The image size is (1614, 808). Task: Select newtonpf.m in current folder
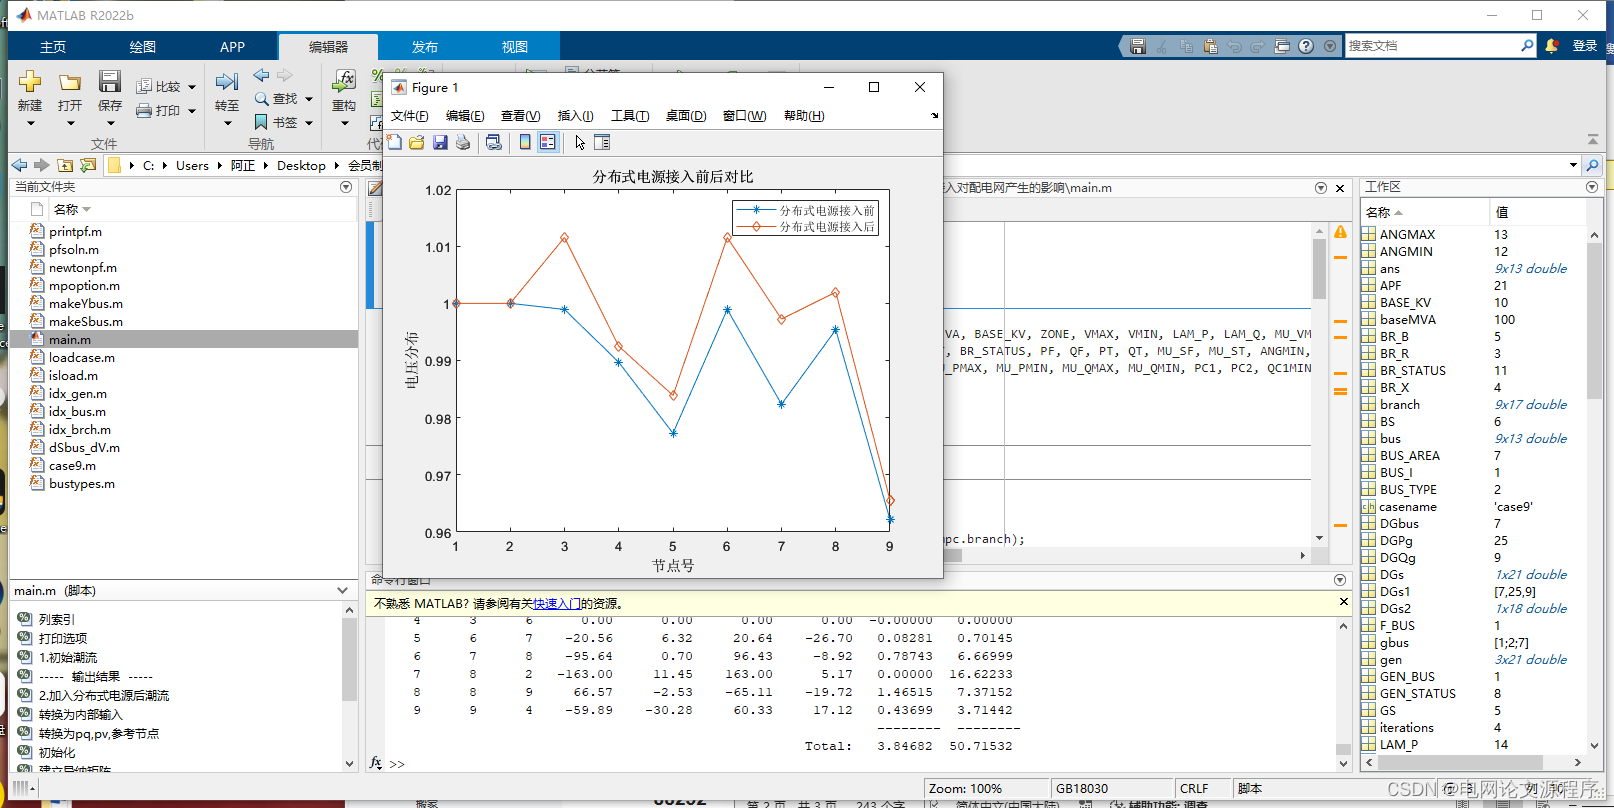click(83, 268)
